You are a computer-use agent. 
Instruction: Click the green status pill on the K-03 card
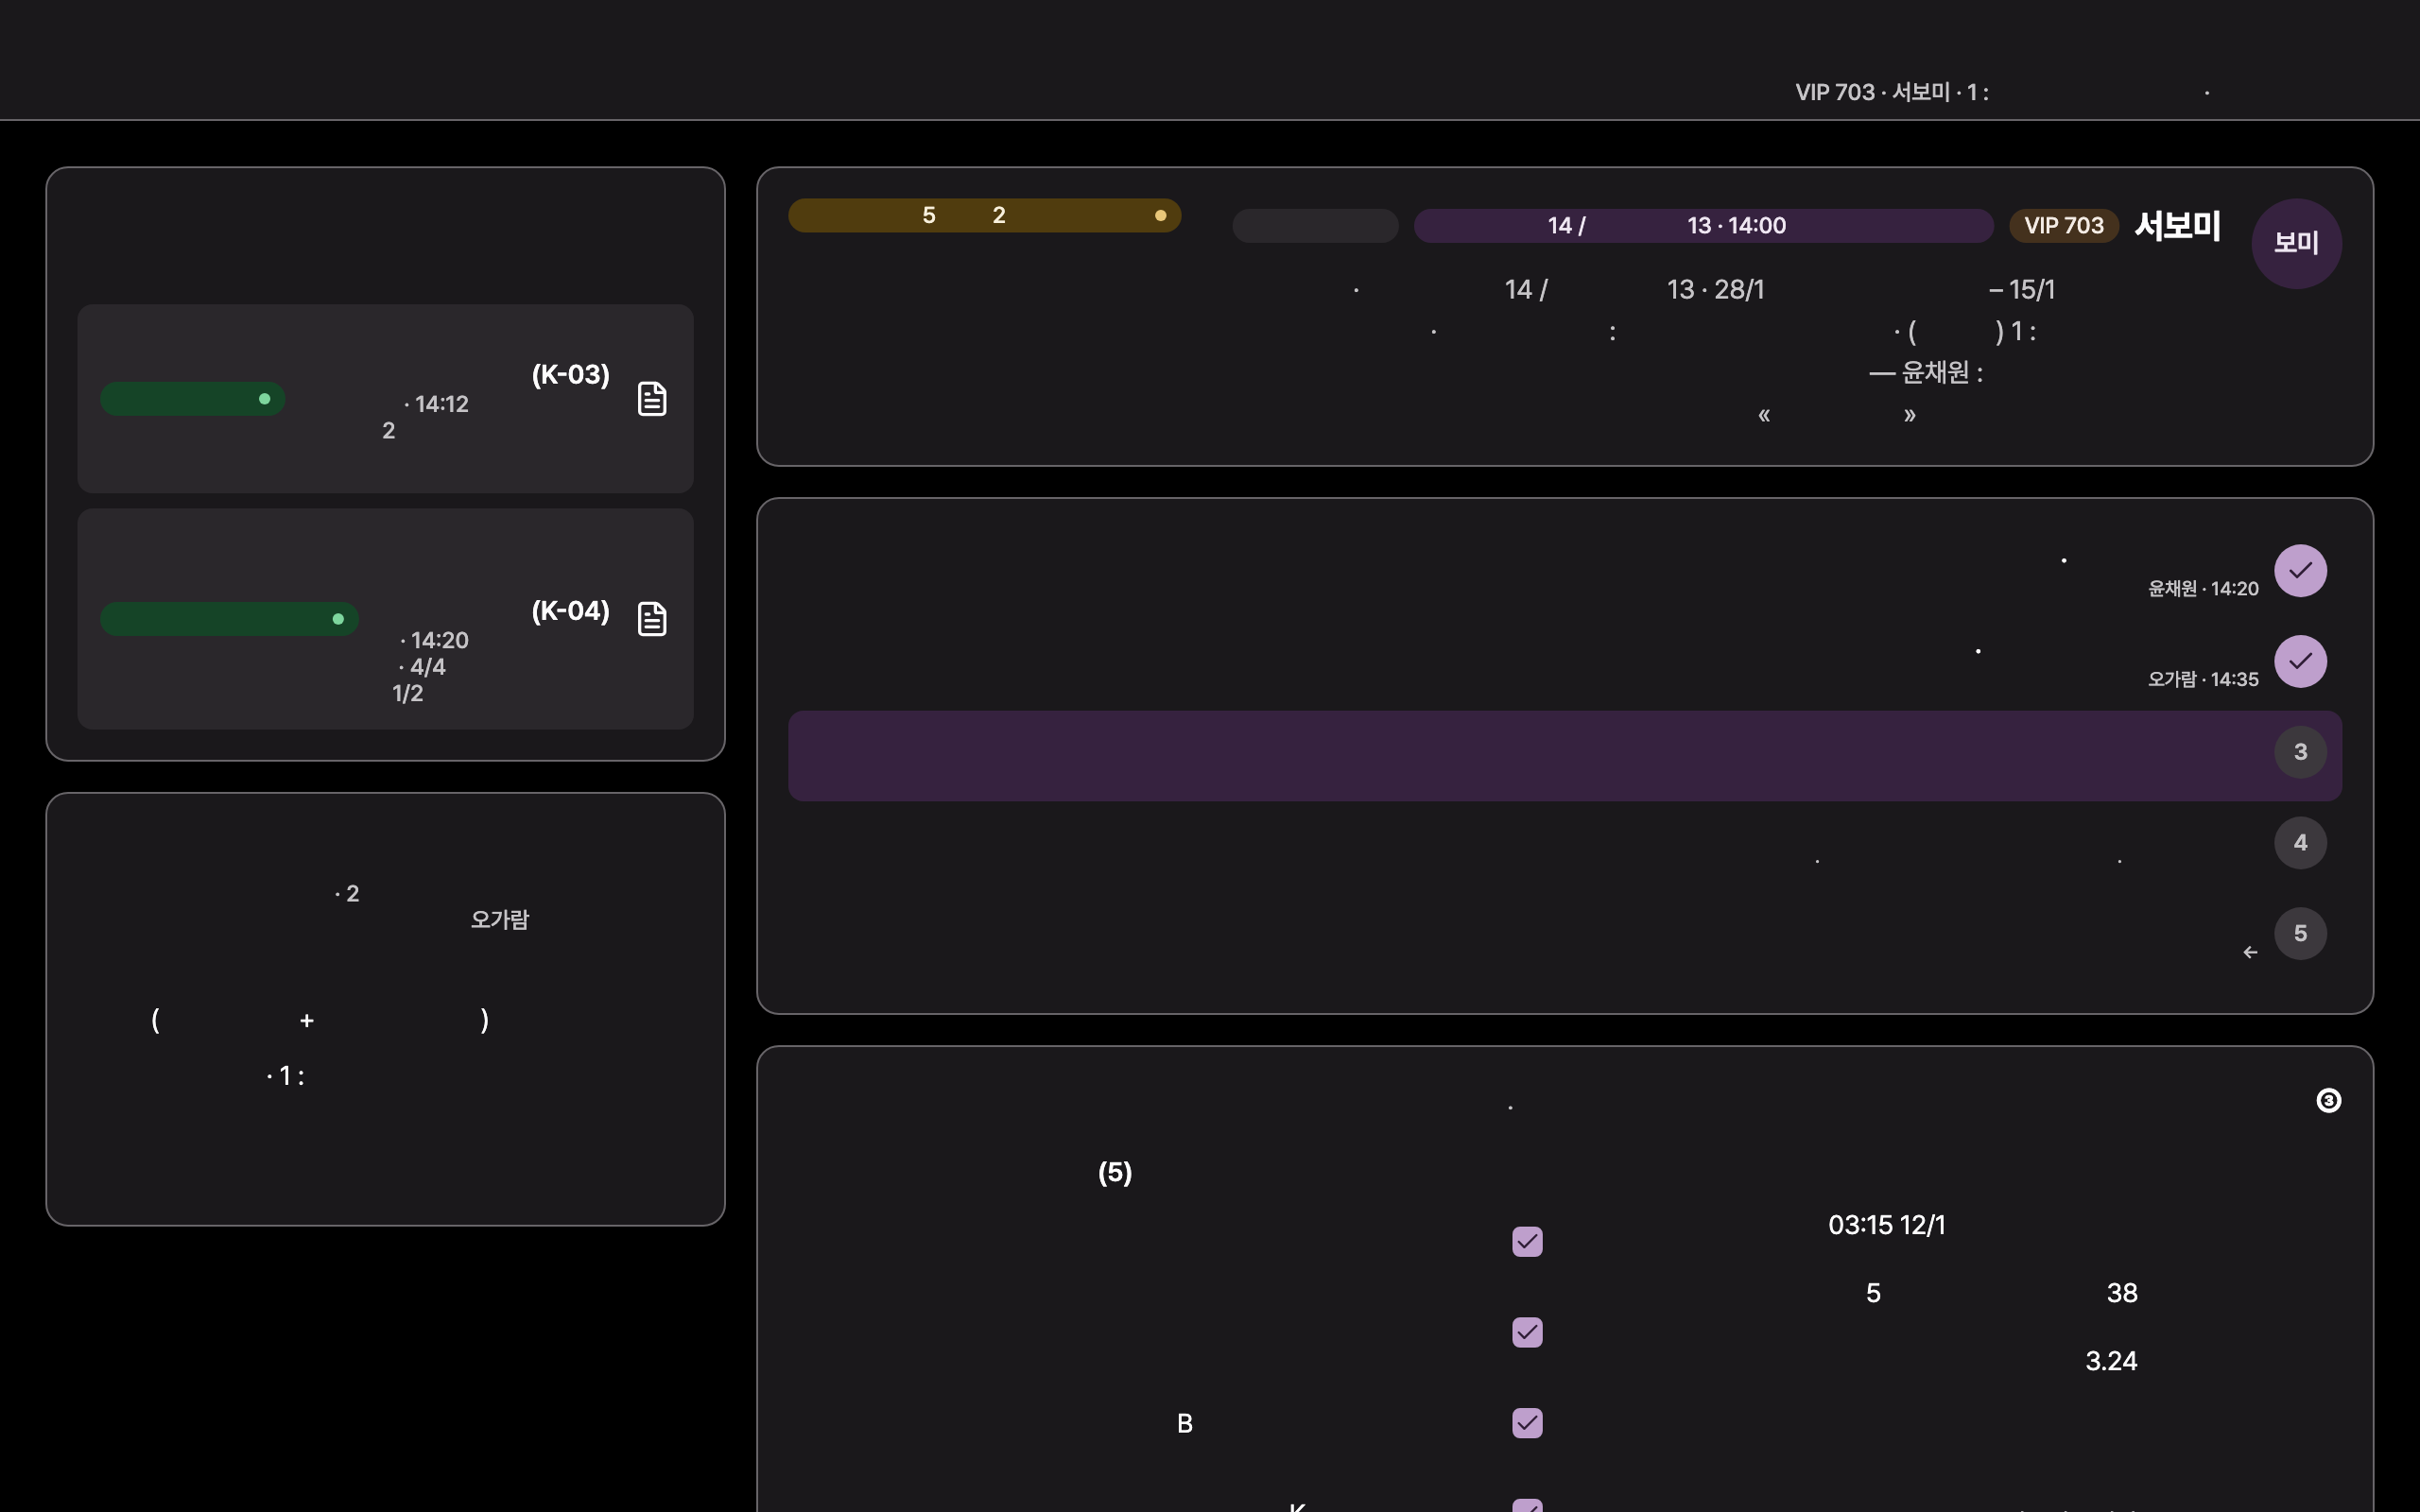[x=192, y=399]
